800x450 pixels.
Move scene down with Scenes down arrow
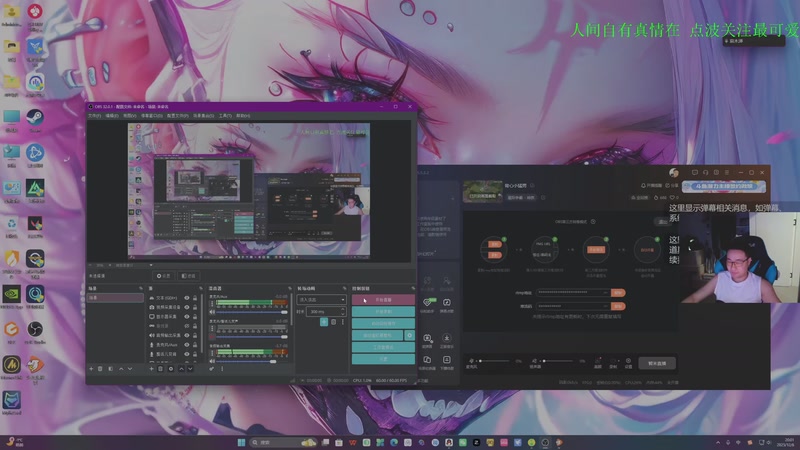click(x=130, y=369)
